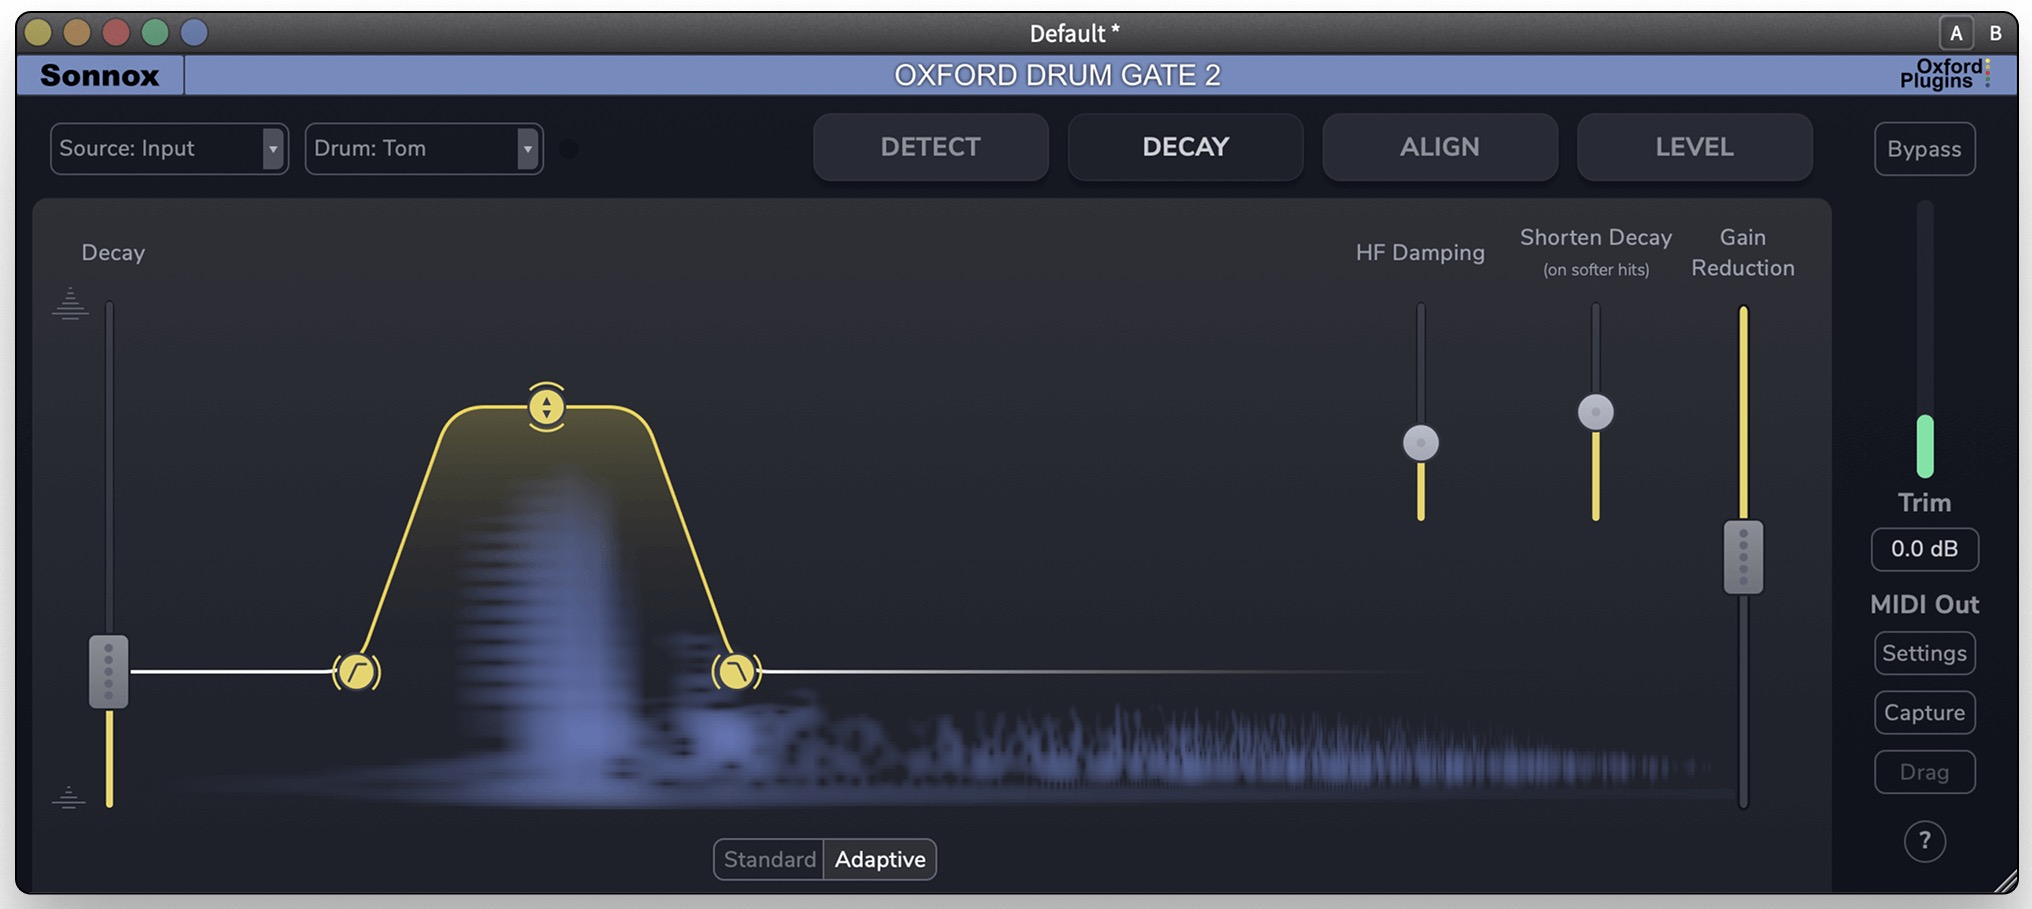The width and height of the screenshot is (2032, 909).
Task: Select the Adaptive decay mode
Action: [x=880, y=859]
